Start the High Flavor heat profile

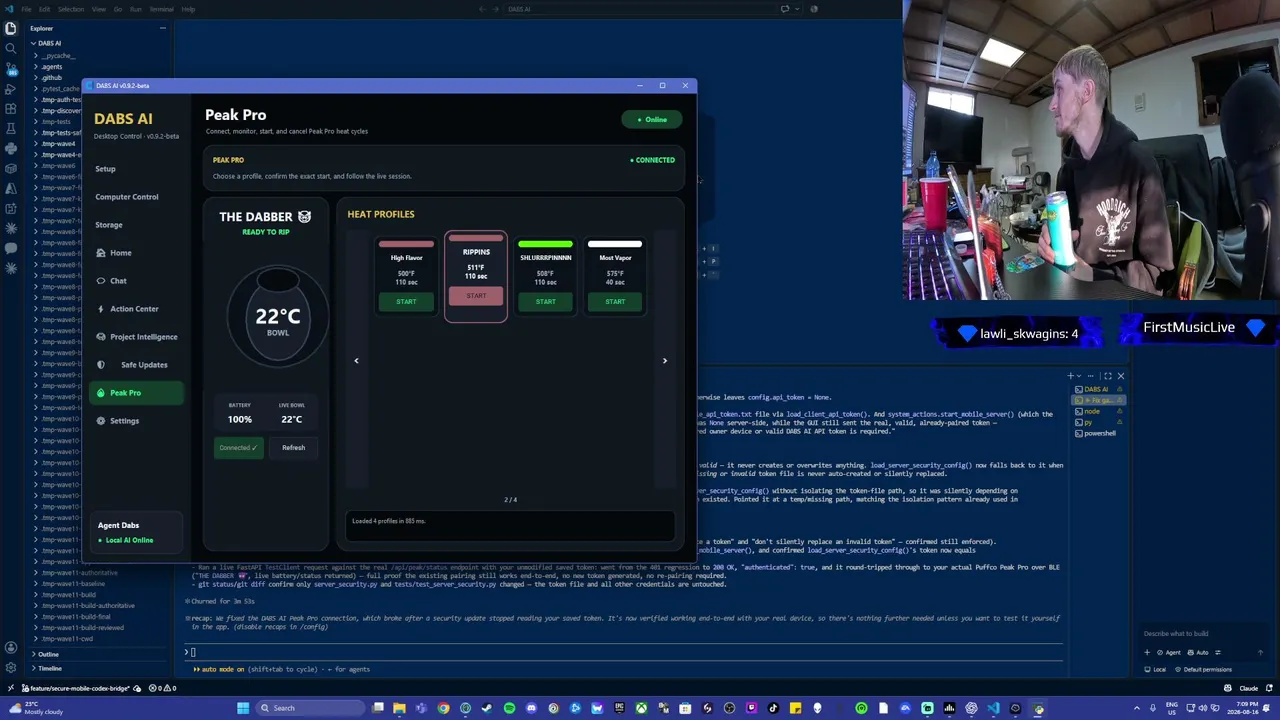(406, 302)
